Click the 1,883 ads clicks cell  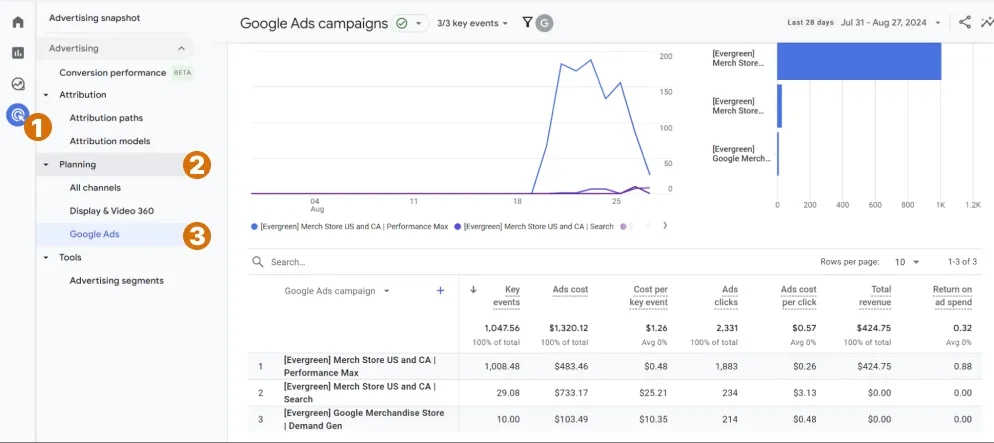point(726,366)
